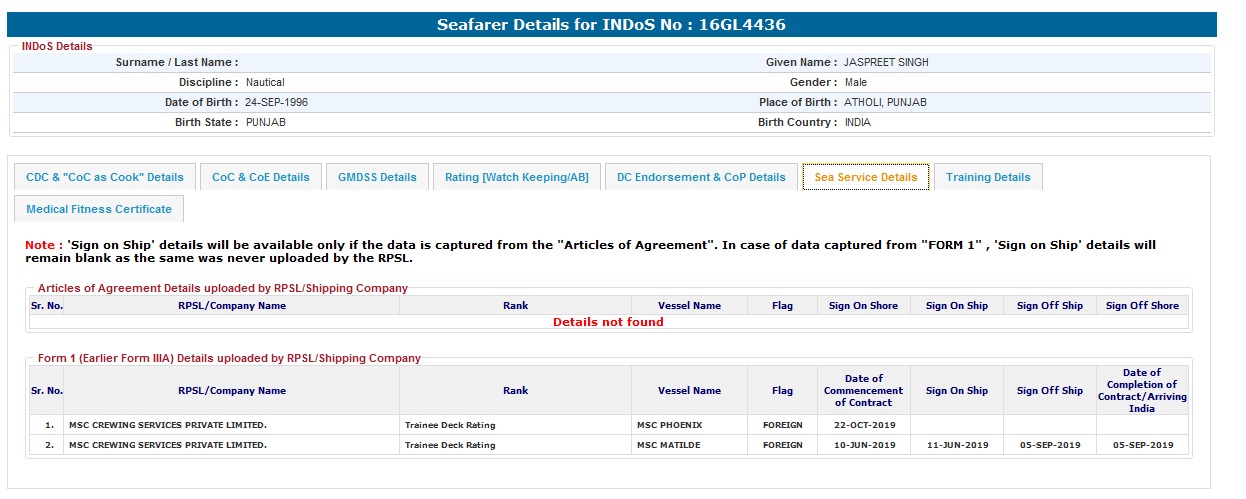Click Trainee Deck Rating for MSC MATILDE row
1246x499 pixels.
click(450, 445)
